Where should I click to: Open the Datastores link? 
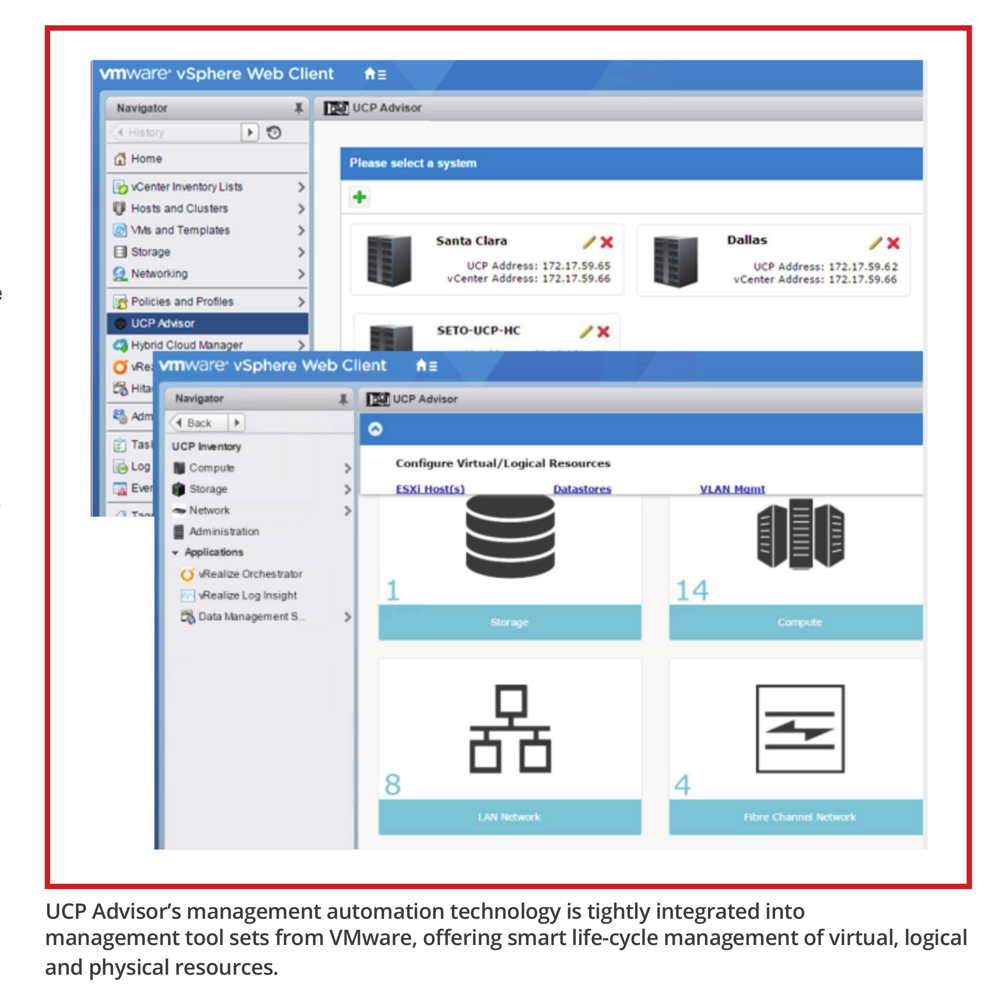pyautogui.click(x=582, y=489)
